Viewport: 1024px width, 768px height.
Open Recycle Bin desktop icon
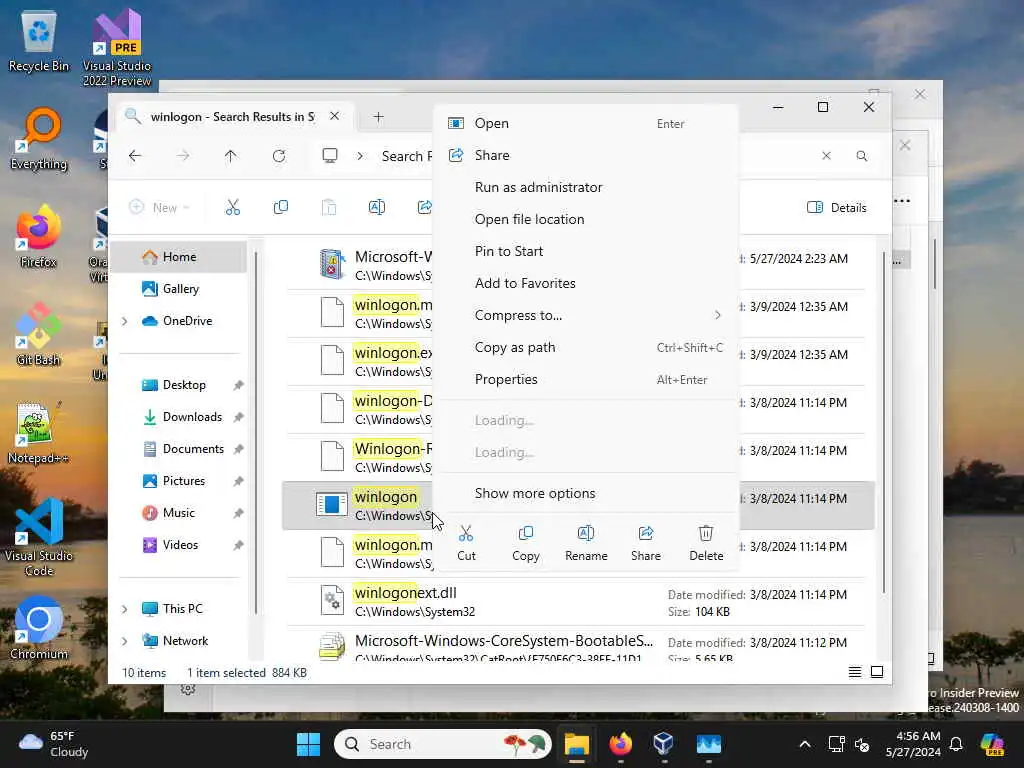(39, 41)
